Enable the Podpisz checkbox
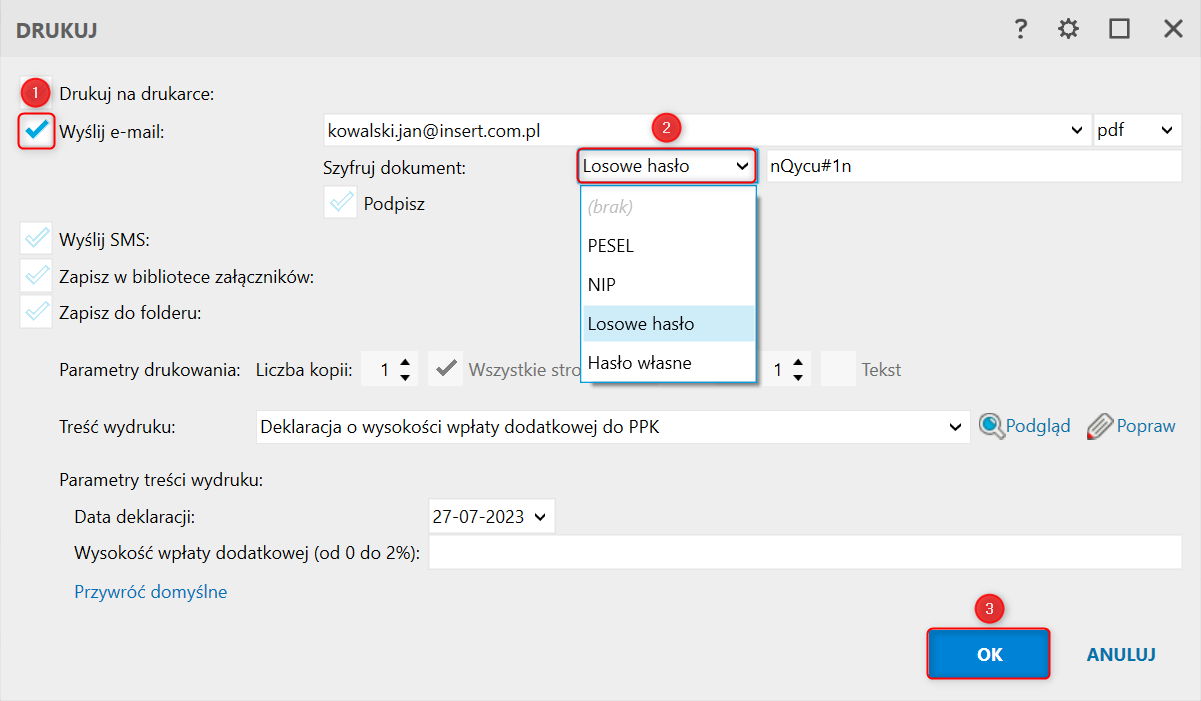The image size is (1201, 701). 341,203
